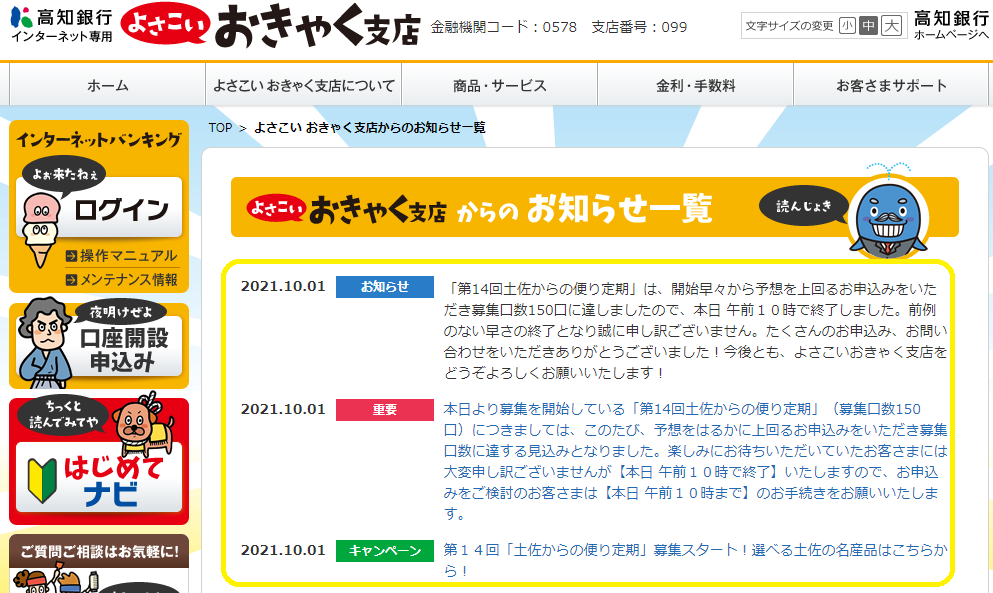Open the 商品・サービス menu
Viewport: 993px width, 593px height.
[500, 85]
